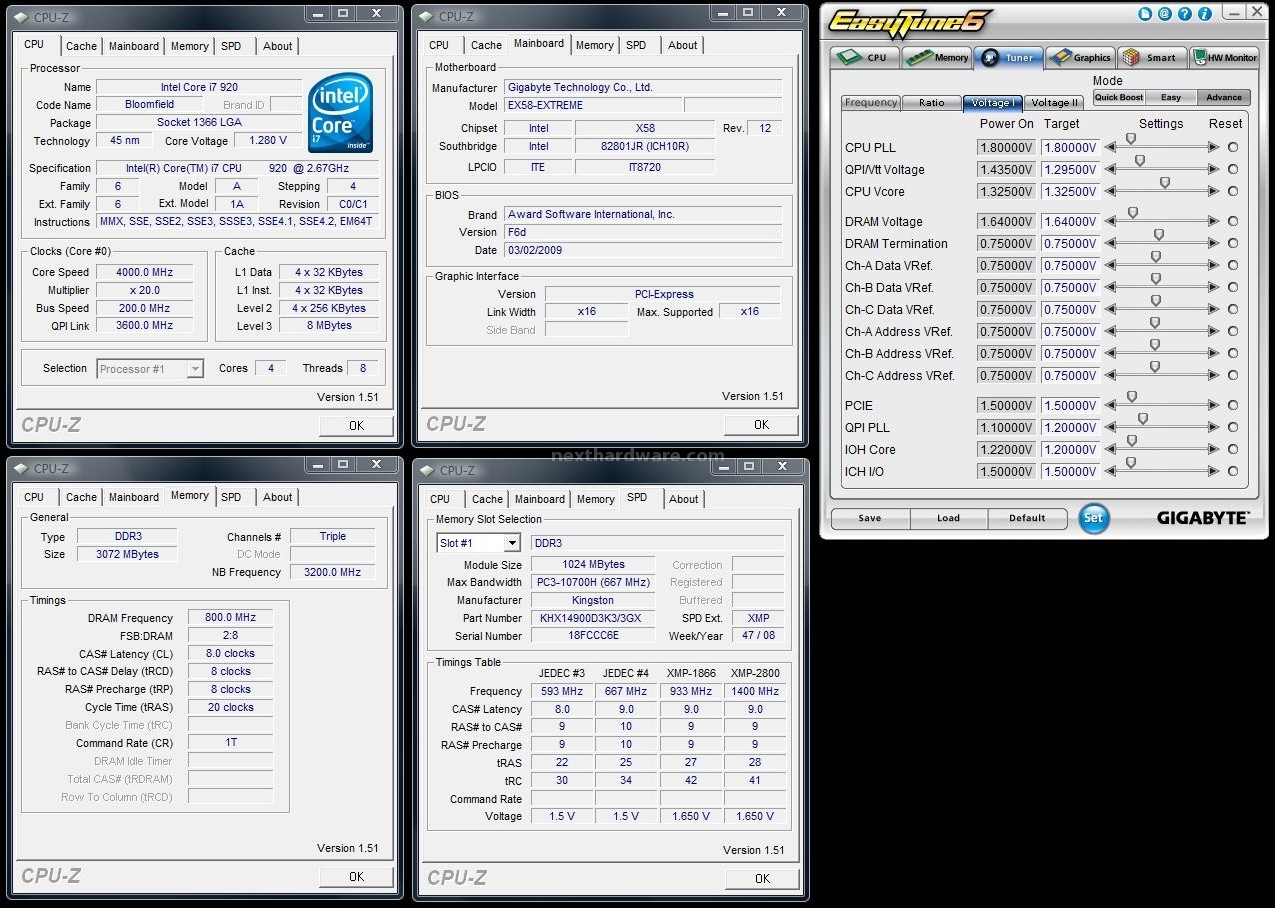Open the EasyTune6 Graphics tab
This screenshot has height=908, width=1275.
pyautogui.click(x=1080, y=57)
